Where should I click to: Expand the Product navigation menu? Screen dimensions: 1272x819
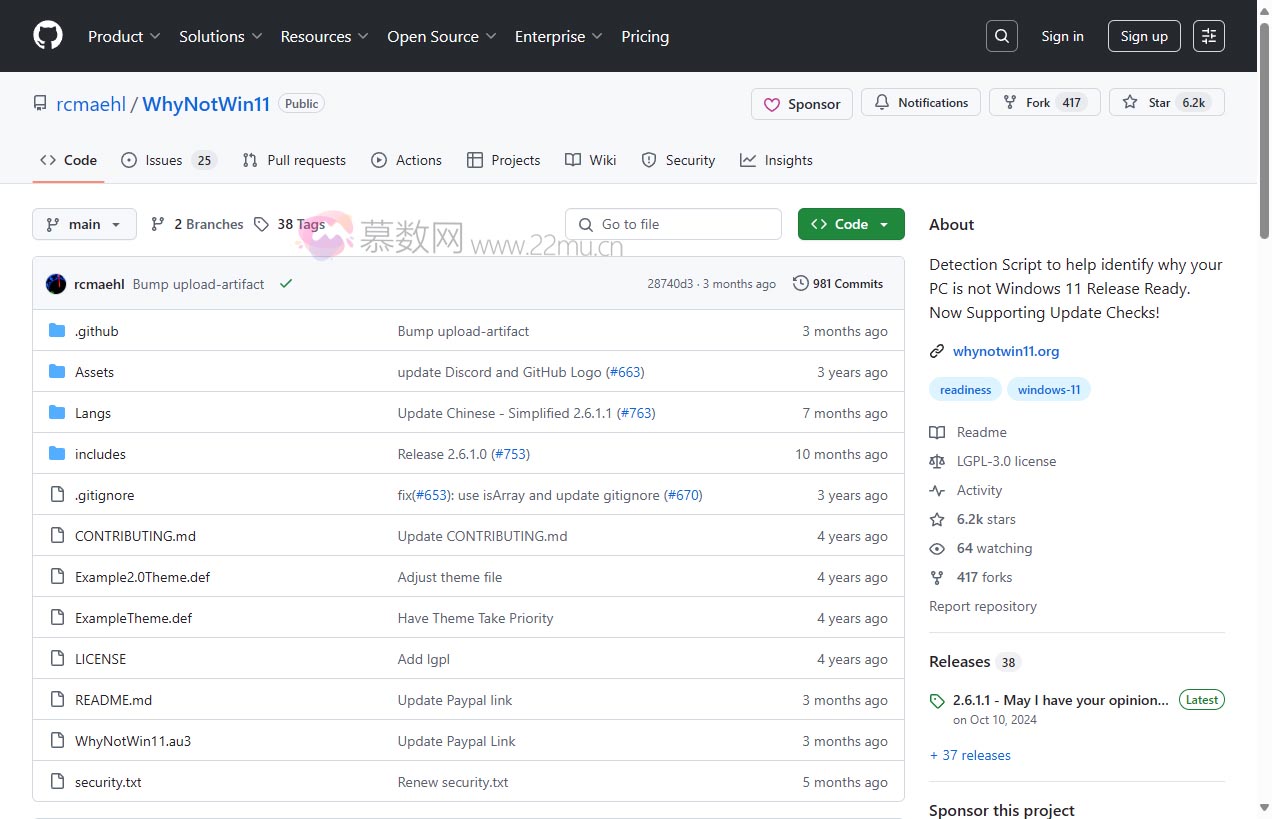tap(124, 36)
